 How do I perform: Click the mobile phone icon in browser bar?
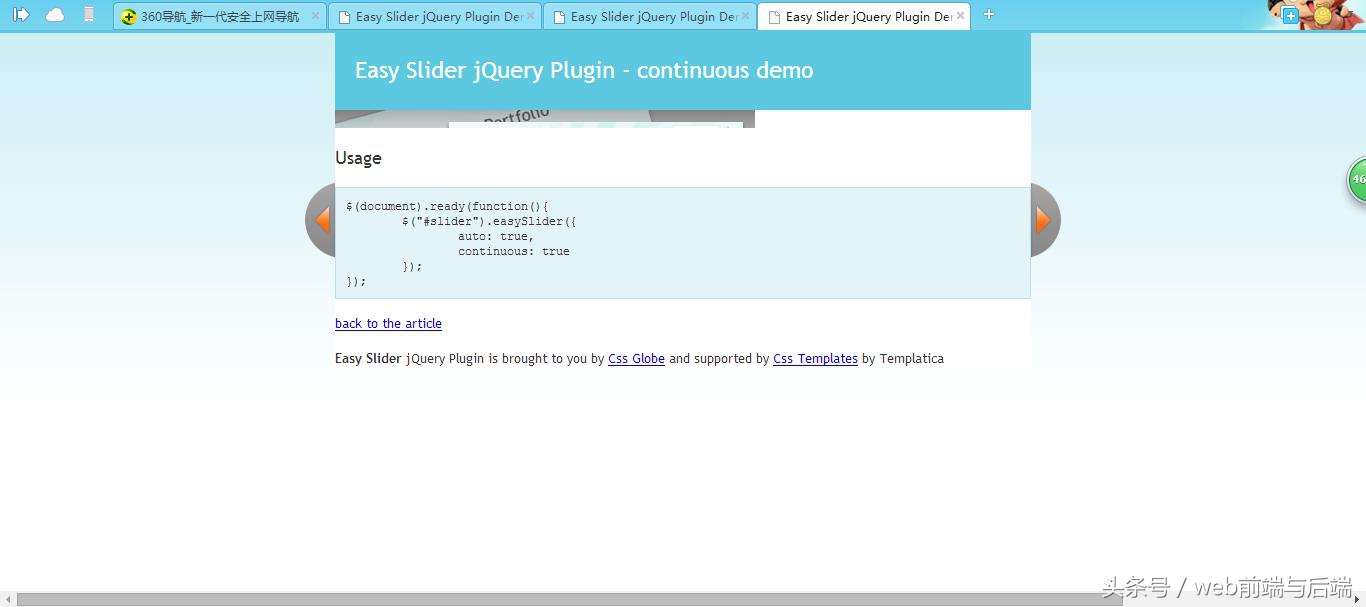(89, 15)
